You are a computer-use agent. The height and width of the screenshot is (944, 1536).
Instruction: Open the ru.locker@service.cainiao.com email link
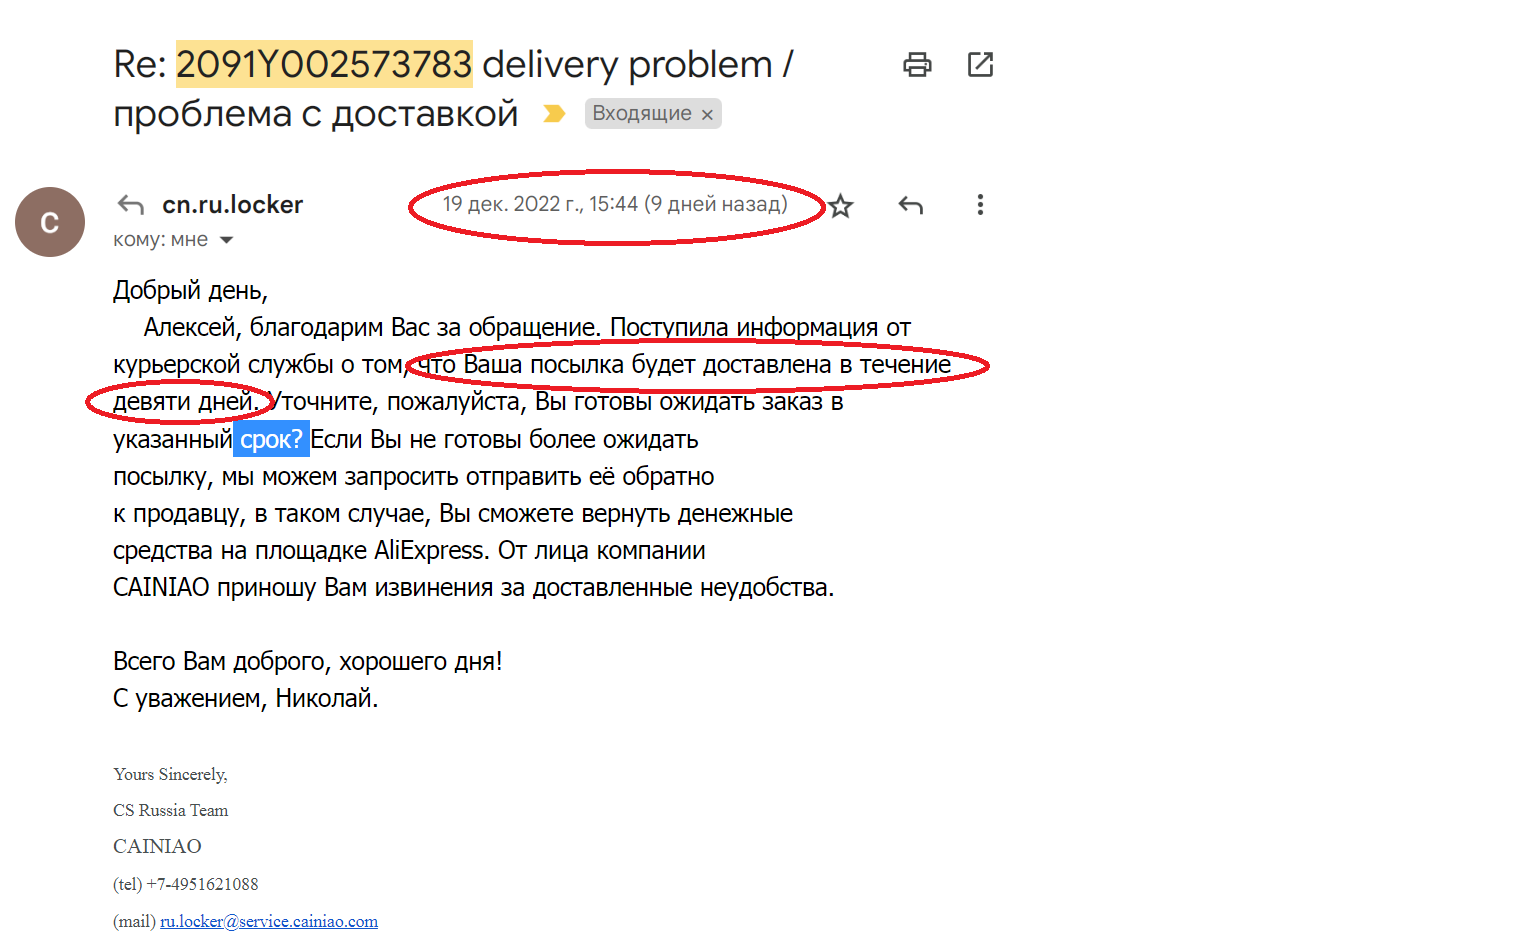(x=269, y=921)
